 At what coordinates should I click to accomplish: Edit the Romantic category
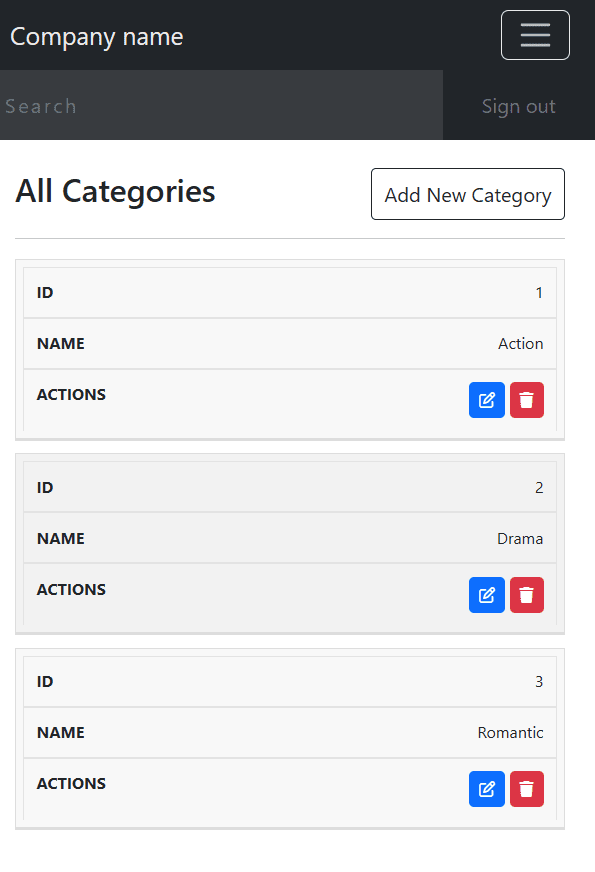pyautogui.click(x=487, y=789)
